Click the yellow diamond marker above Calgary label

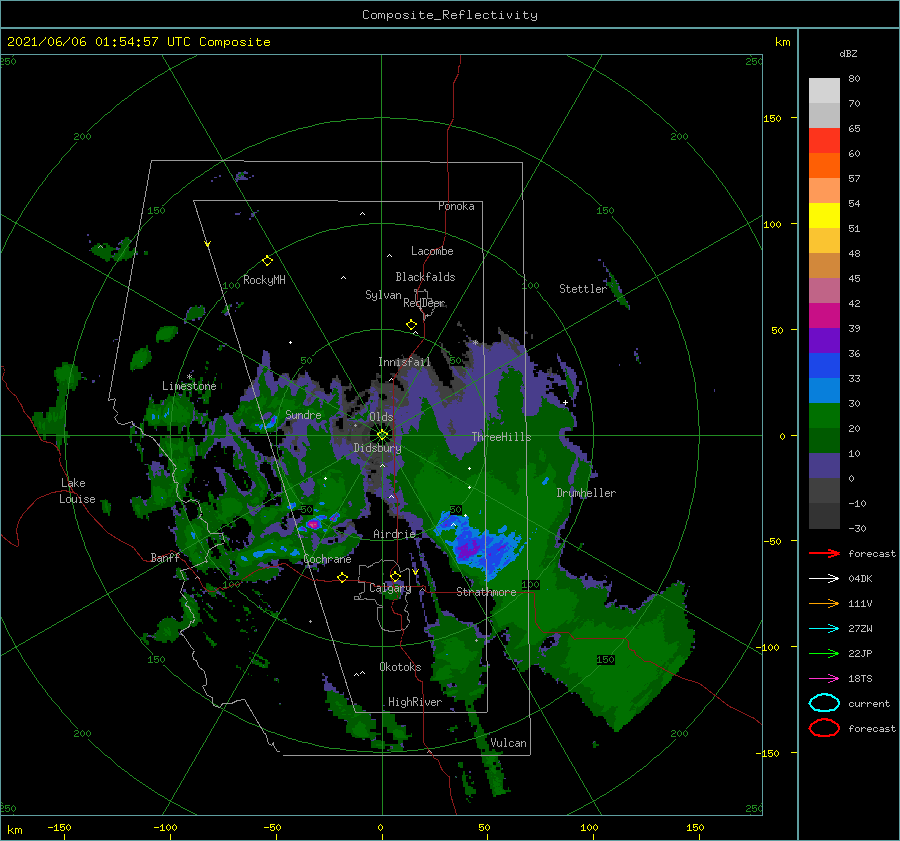[395, 576]
